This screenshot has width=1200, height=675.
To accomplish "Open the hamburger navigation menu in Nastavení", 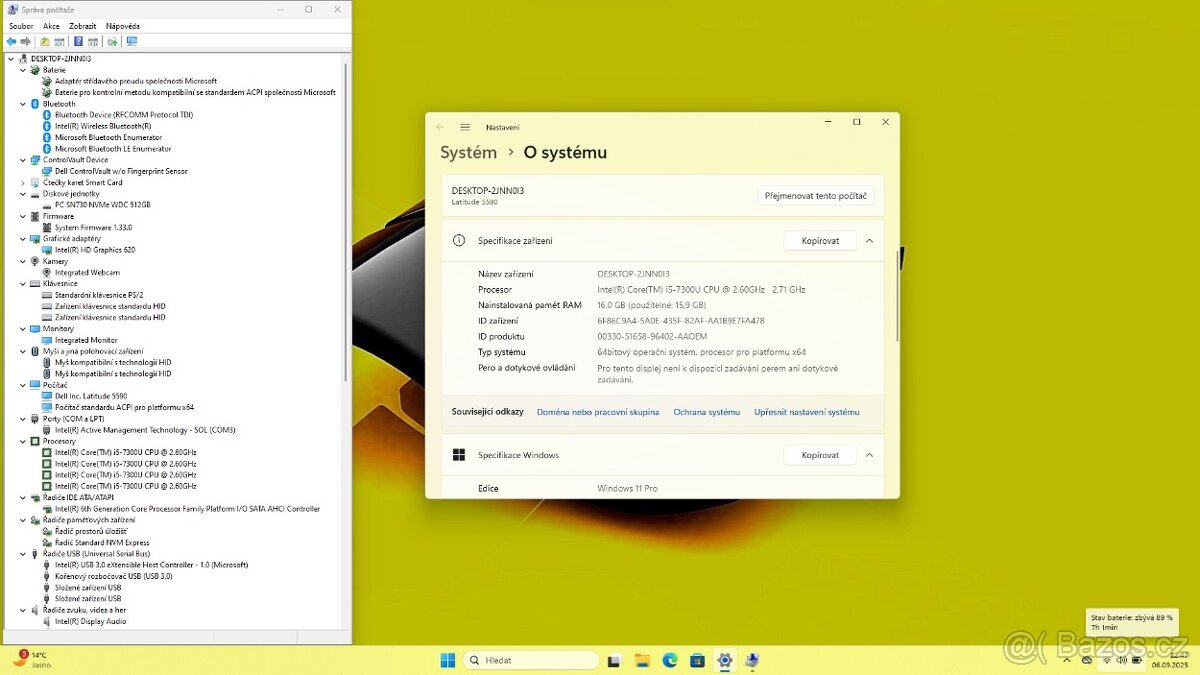I will pos(465,127).
